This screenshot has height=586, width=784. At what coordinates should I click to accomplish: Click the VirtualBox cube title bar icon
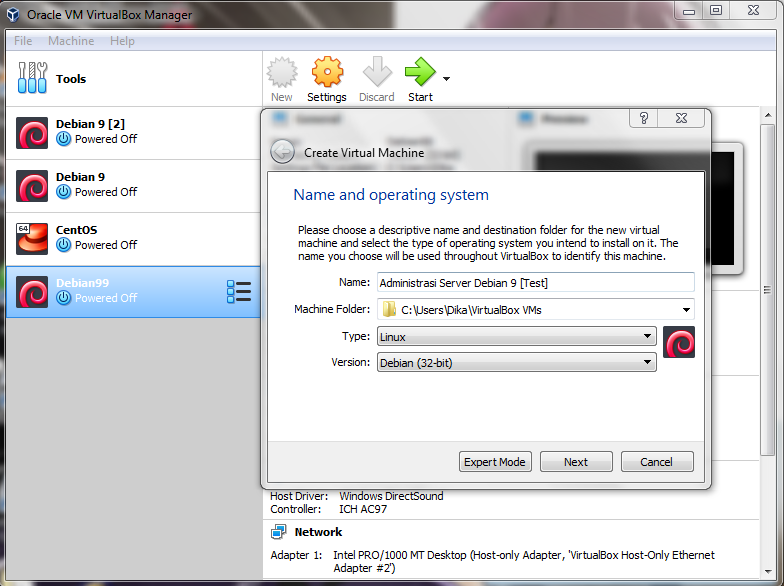pyautogui.click(x=13, y=14)
